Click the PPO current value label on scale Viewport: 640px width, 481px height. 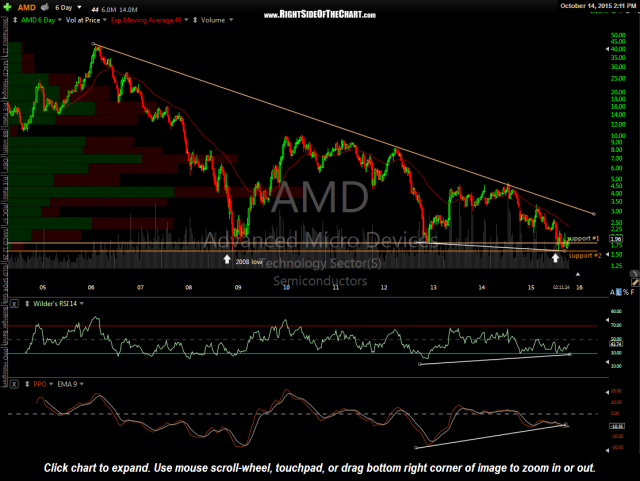click(x=616, y=426)
